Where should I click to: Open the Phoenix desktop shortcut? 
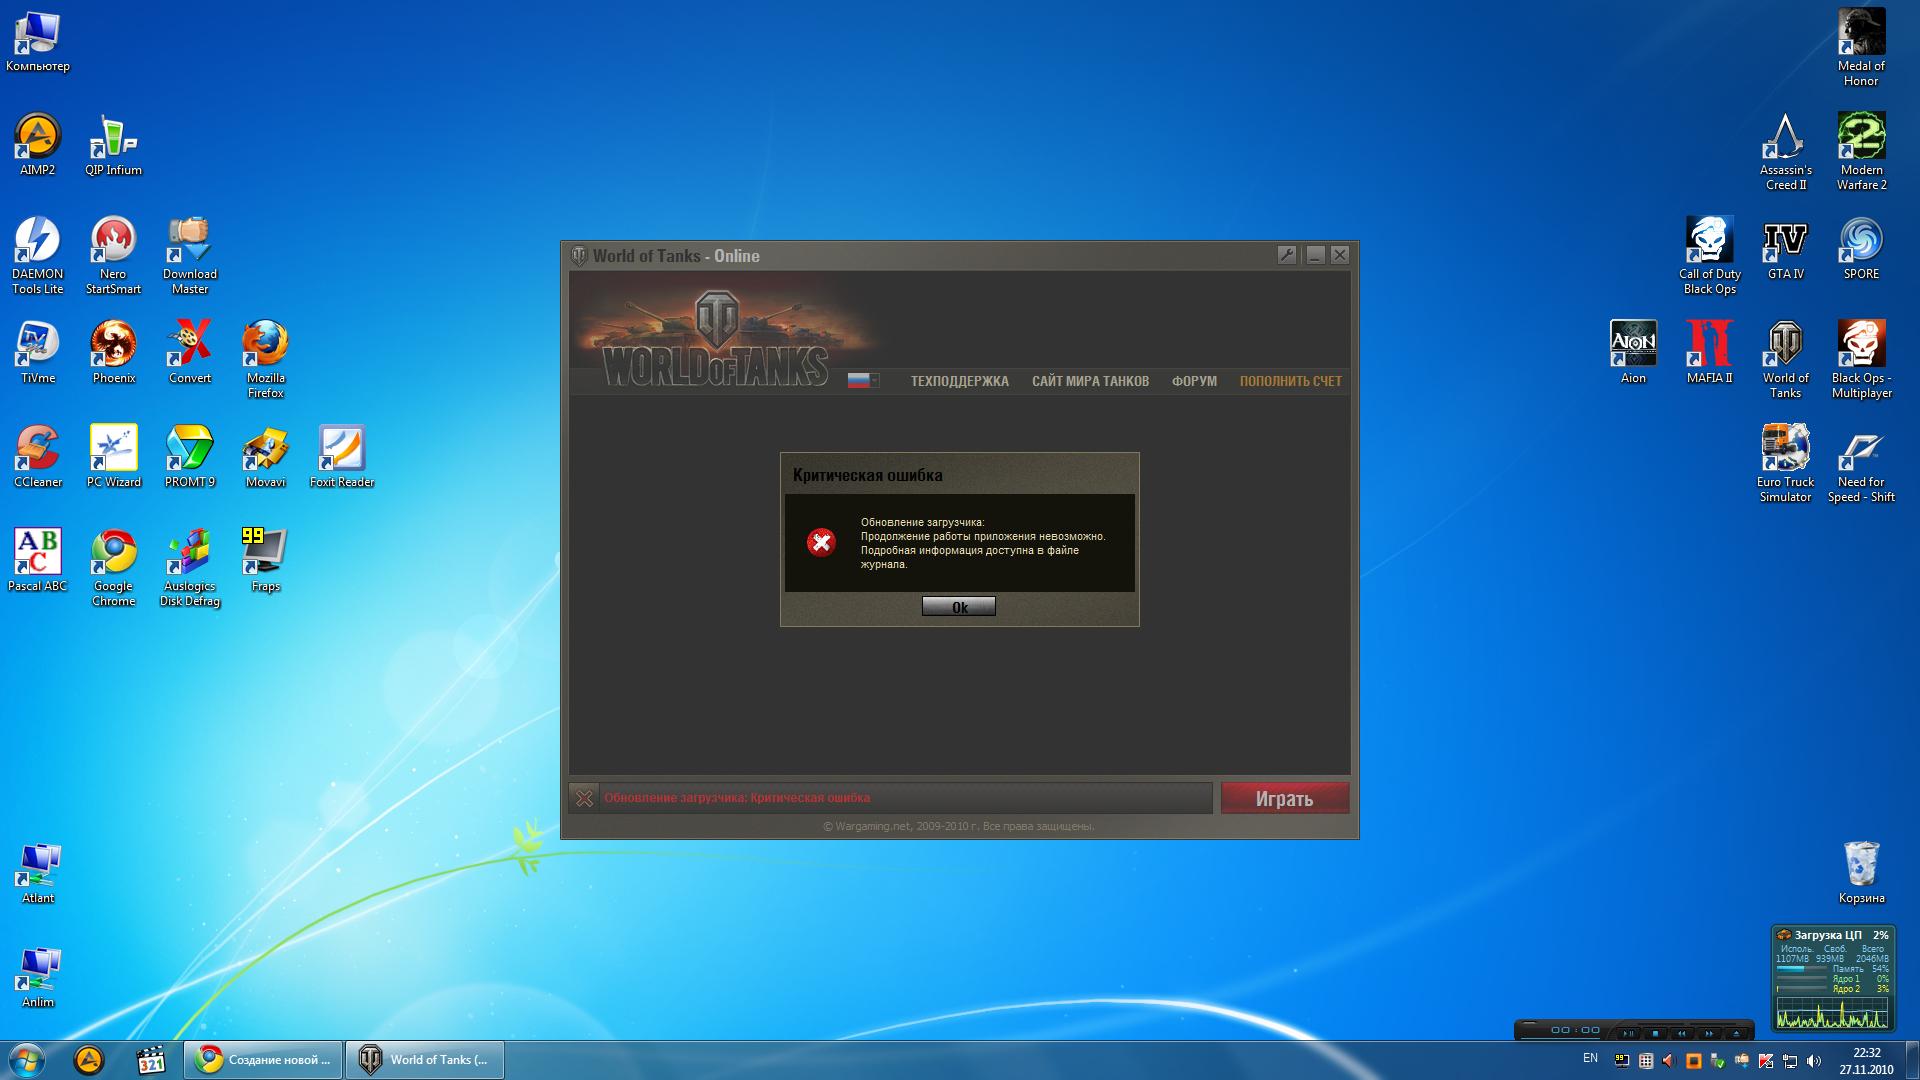tap(113, 353)
